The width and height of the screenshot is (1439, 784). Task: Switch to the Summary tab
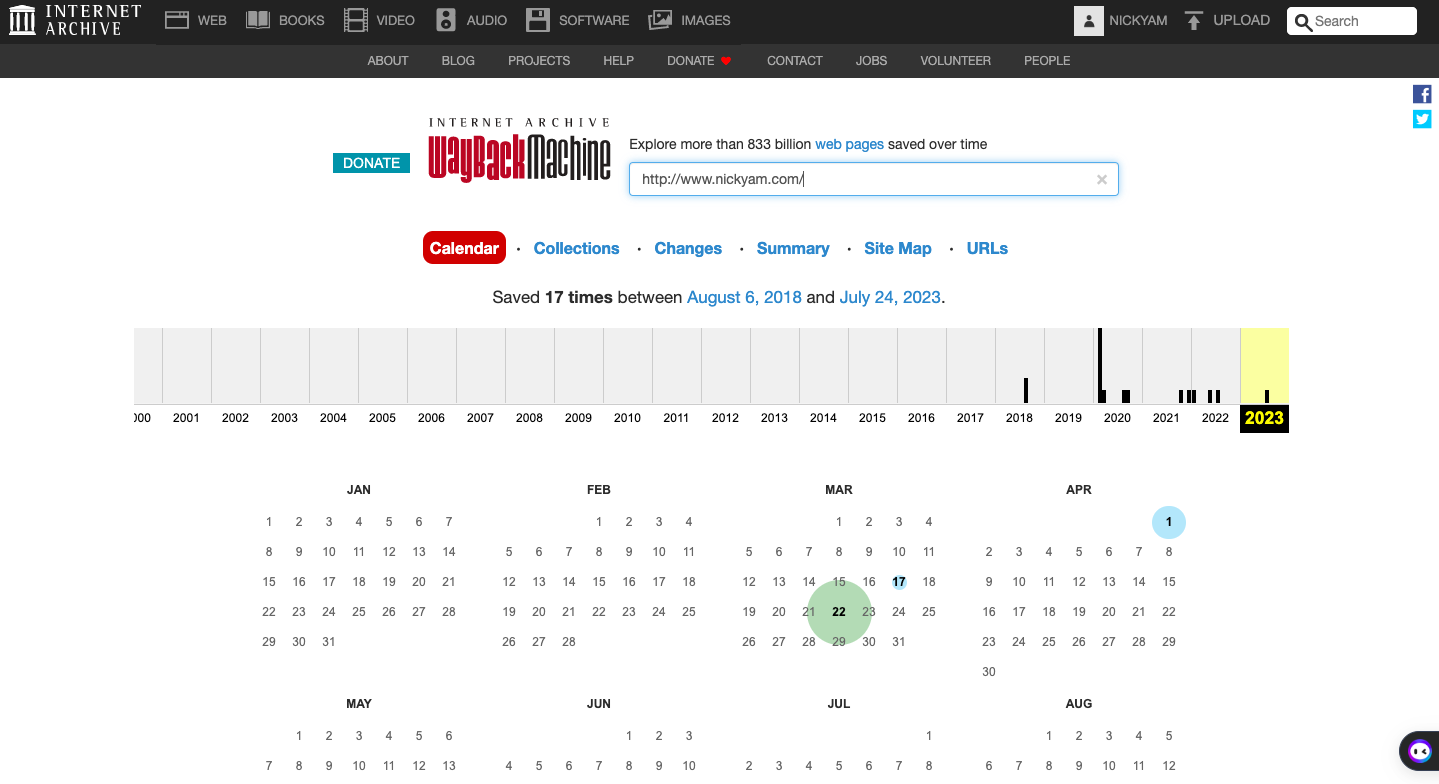pos(793,248)
